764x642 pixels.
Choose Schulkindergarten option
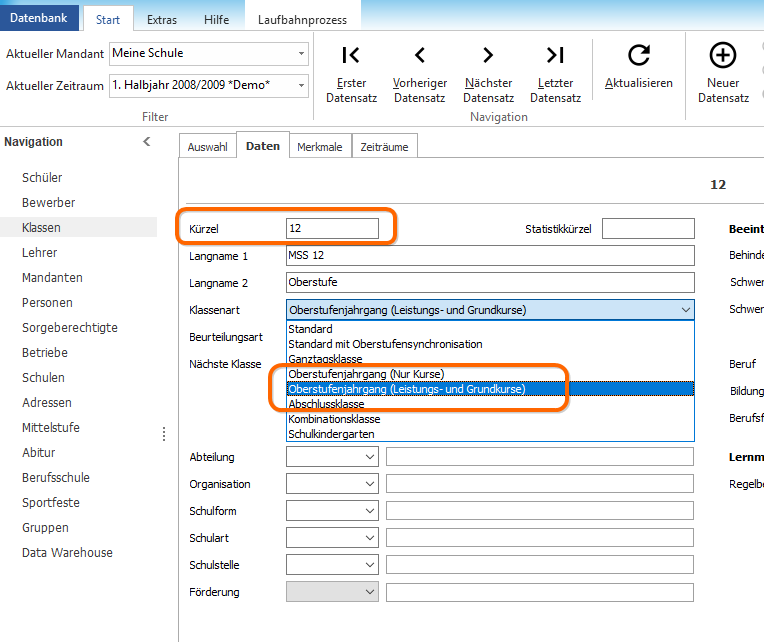pyautogui.click(x=490, y=434)
